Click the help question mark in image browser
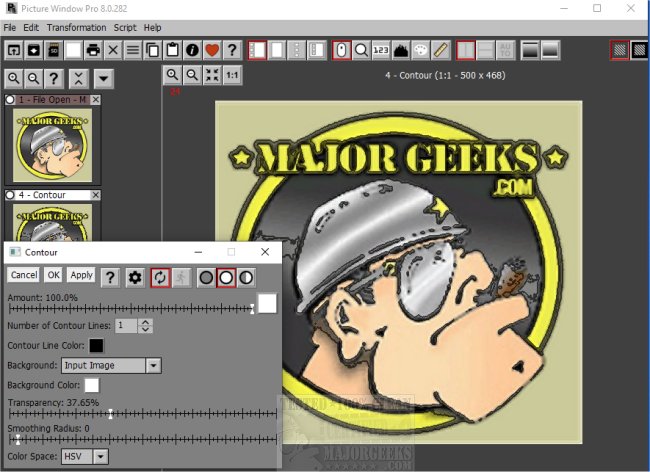 point(54,78)
